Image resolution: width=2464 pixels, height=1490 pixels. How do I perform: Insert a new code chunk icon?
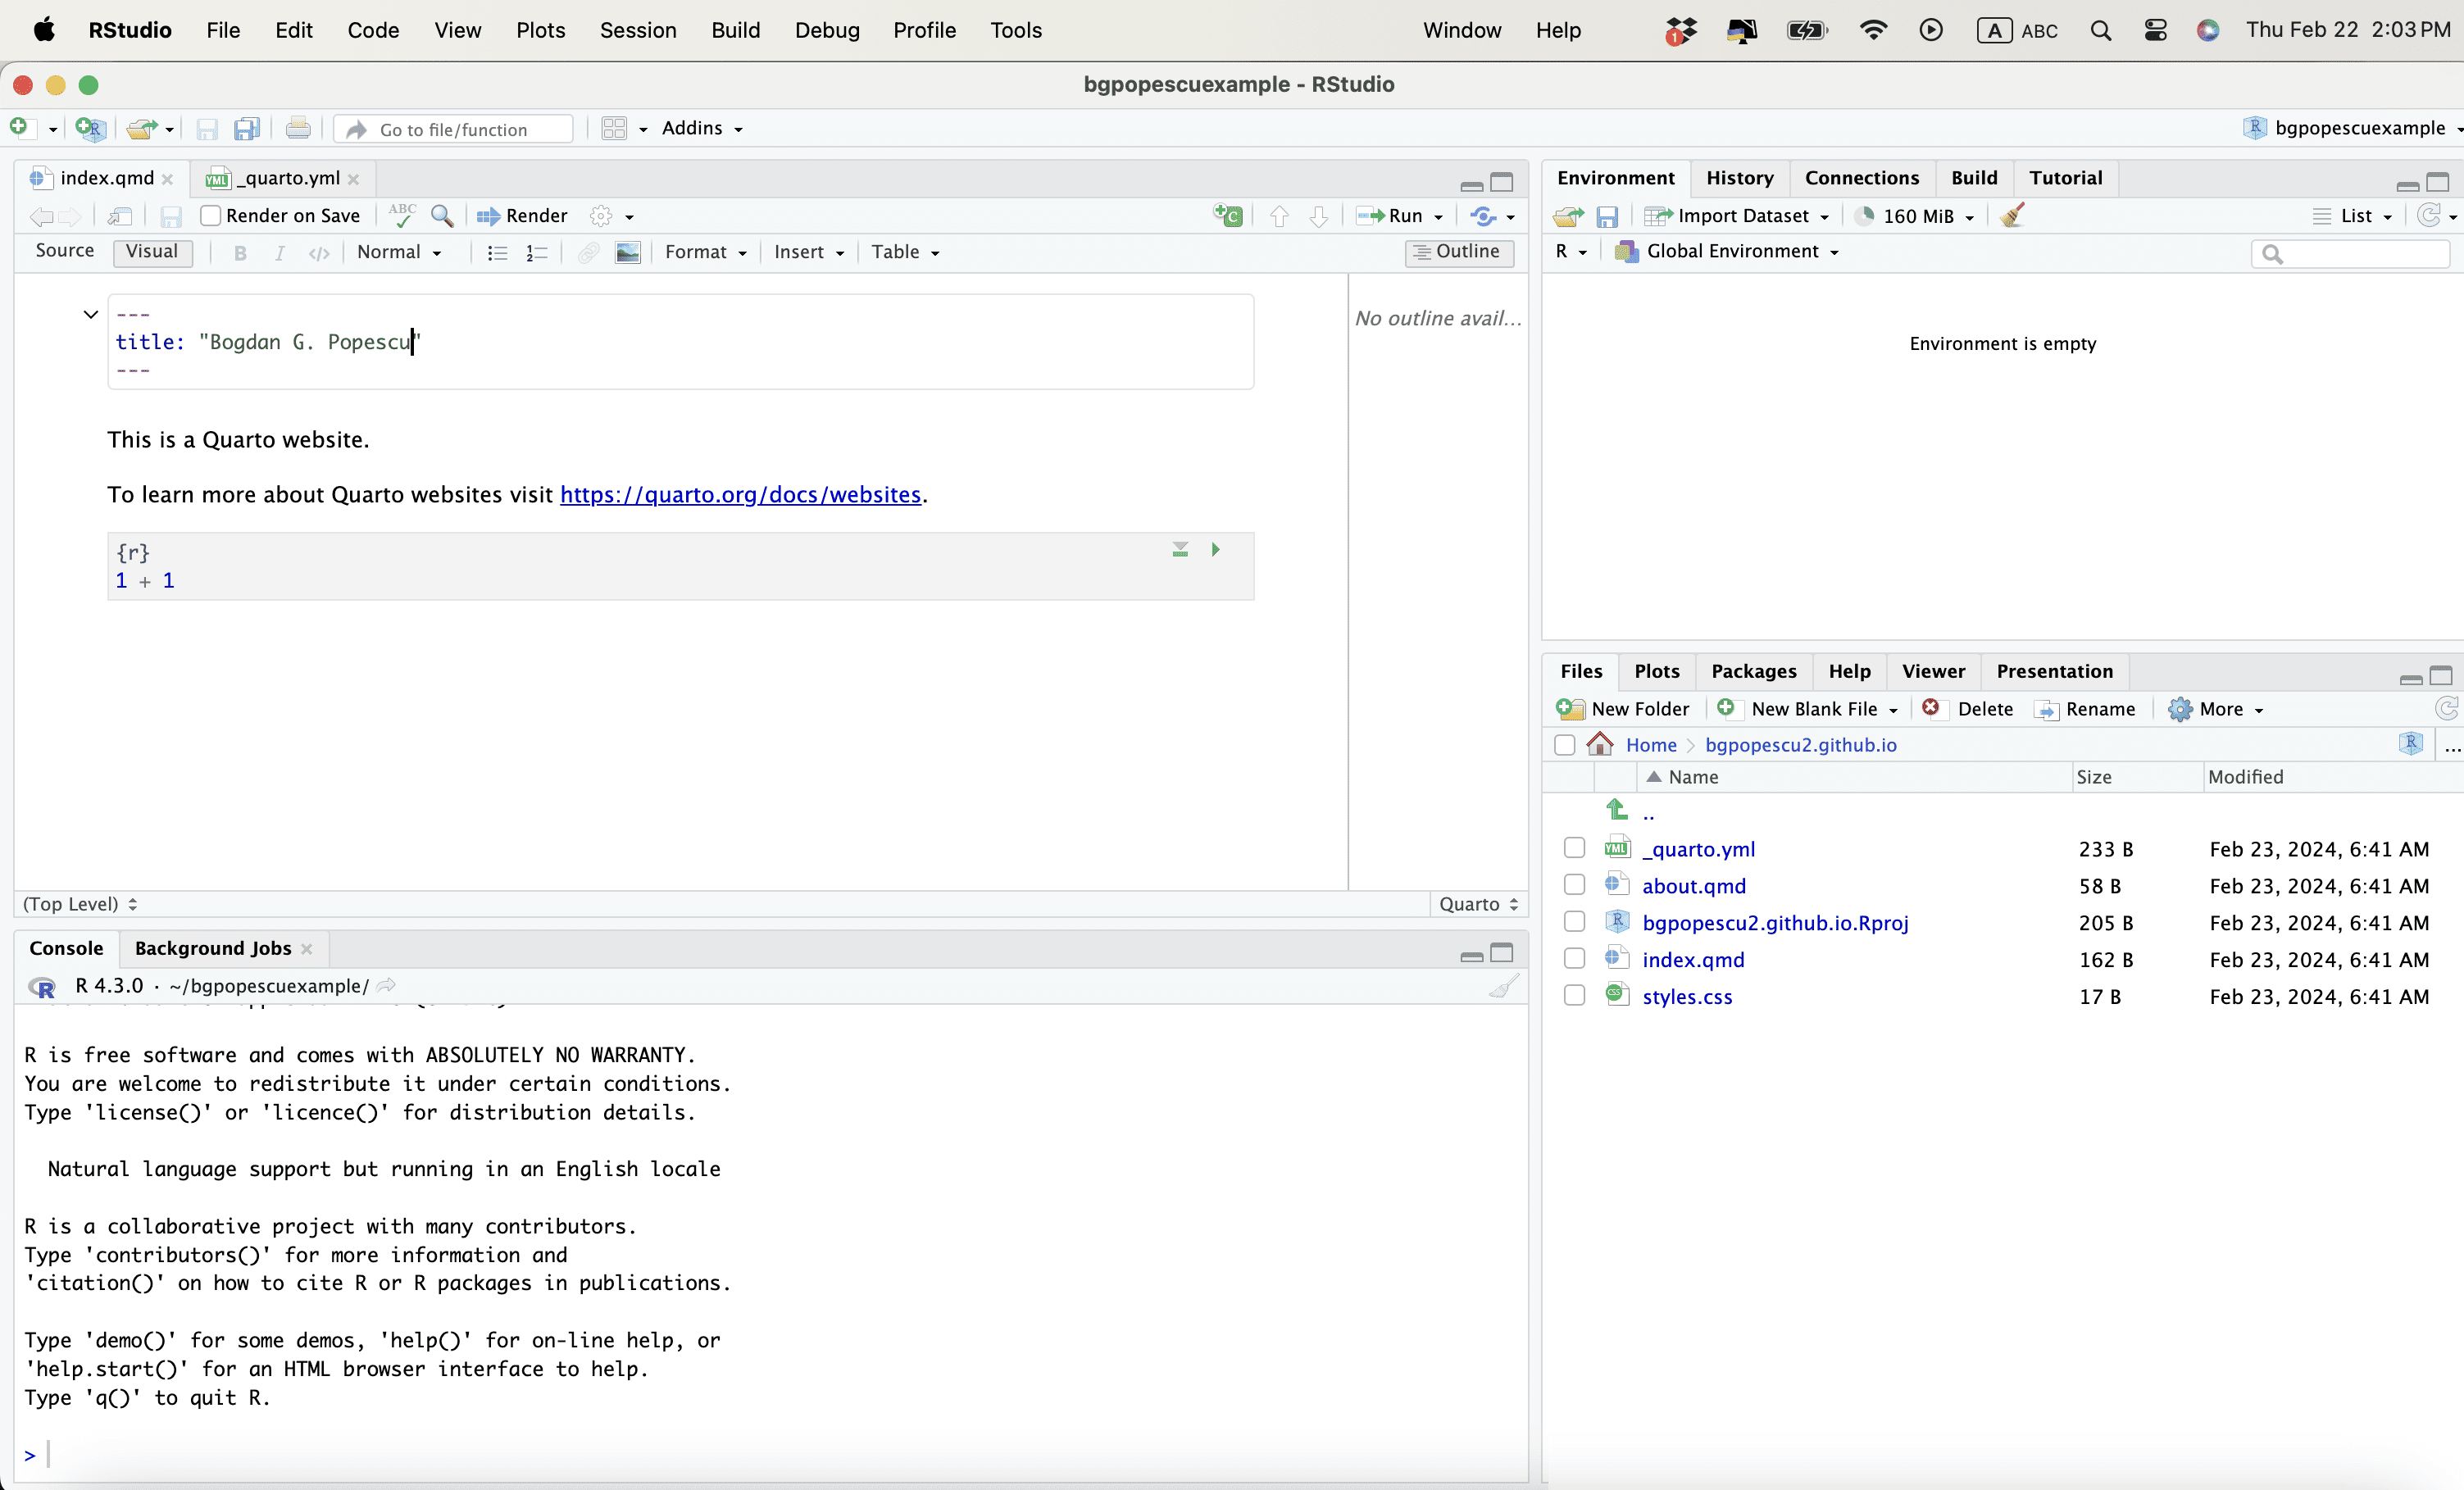[1227, 216]
